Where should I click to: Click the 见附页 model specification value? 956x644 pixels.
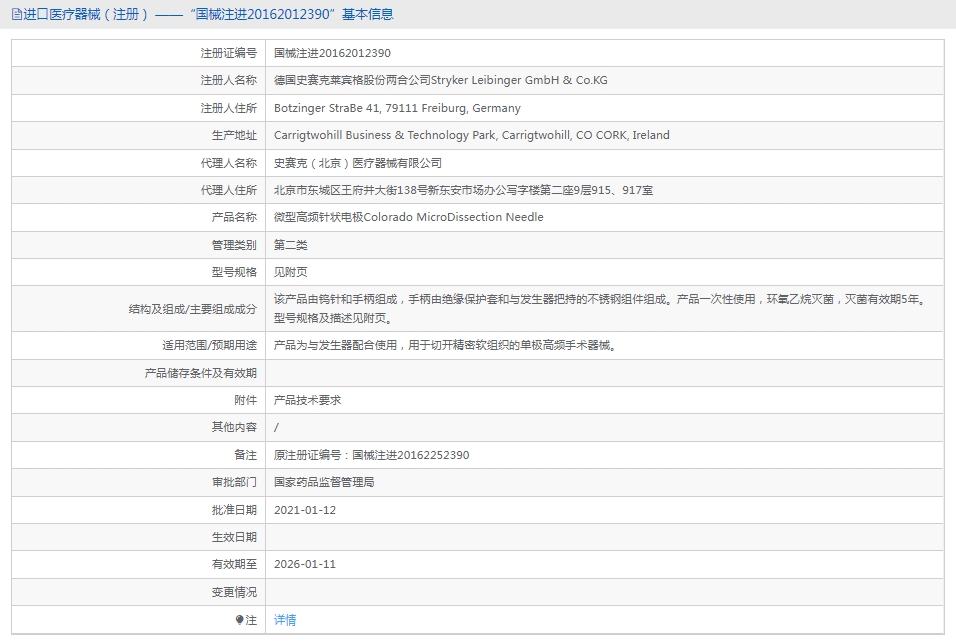point(290,272)
